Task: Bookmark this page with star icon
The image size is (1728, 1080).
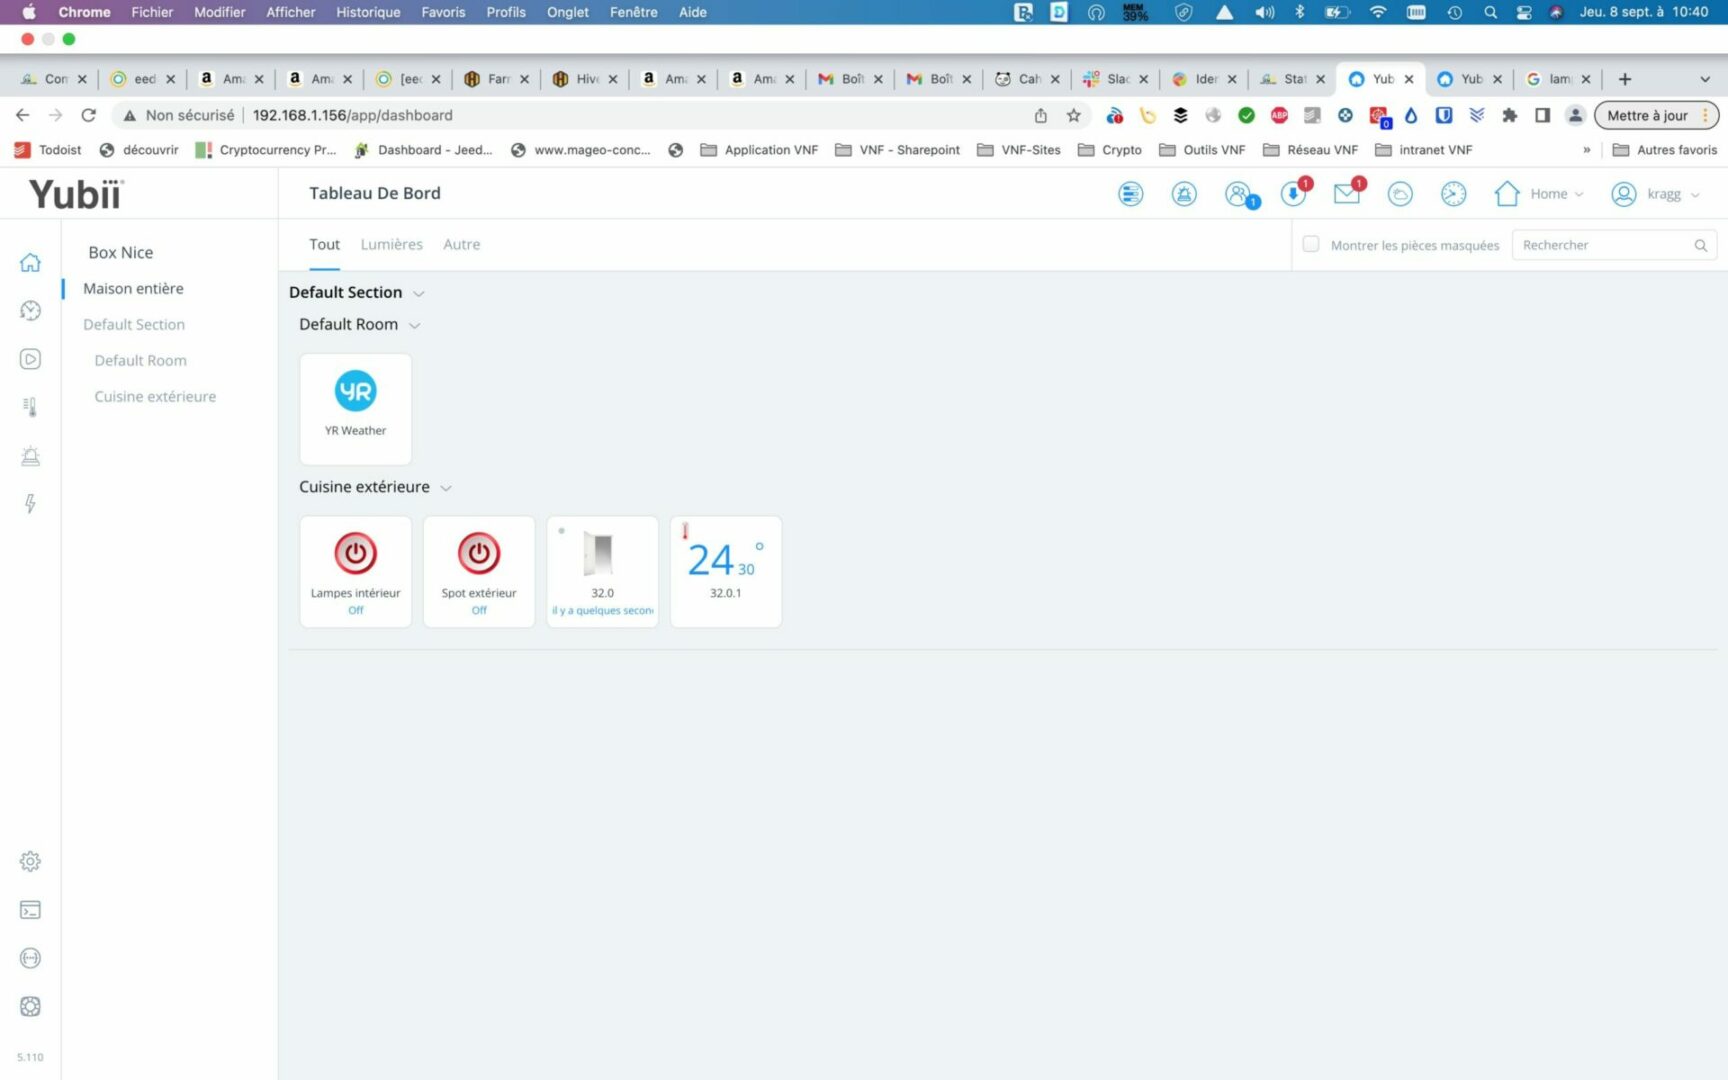Action: point(1073,115)
